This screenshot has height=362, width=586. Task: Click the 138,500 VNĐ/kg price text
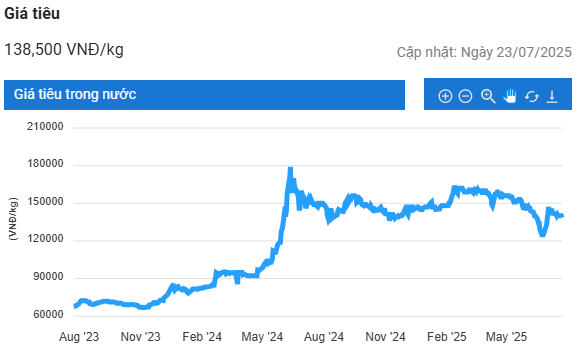[64, 49]
